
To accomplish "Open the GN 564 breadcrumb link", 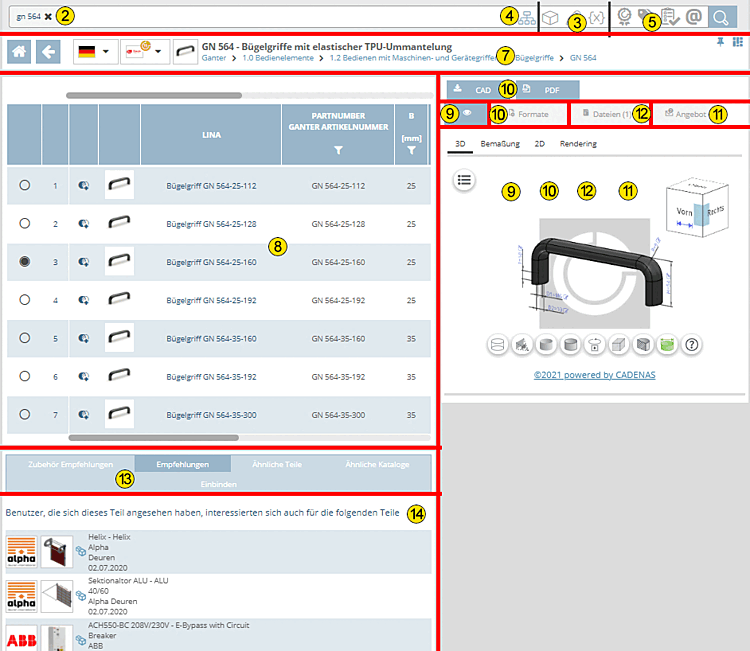I will 583,58.
